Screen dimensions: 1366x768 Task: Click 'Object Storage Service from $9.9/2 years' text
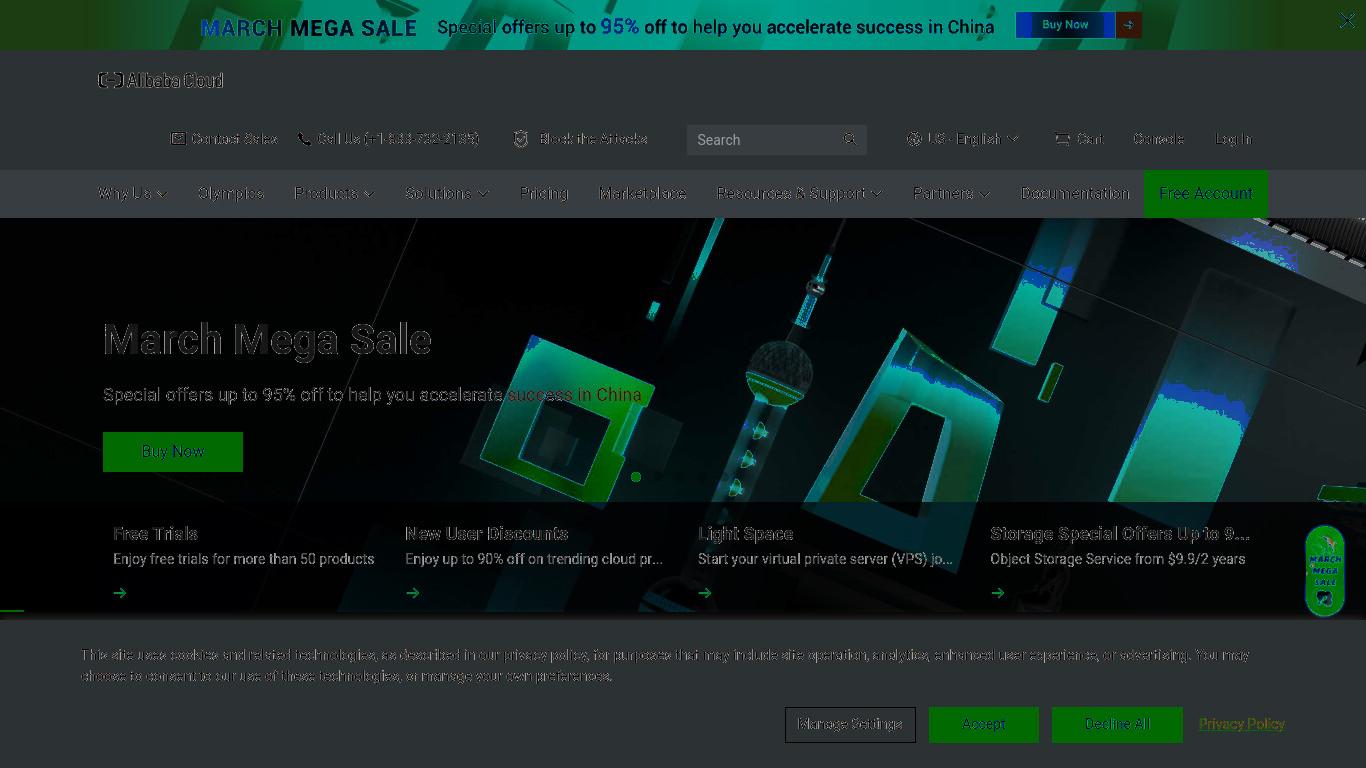point(1117,559)
